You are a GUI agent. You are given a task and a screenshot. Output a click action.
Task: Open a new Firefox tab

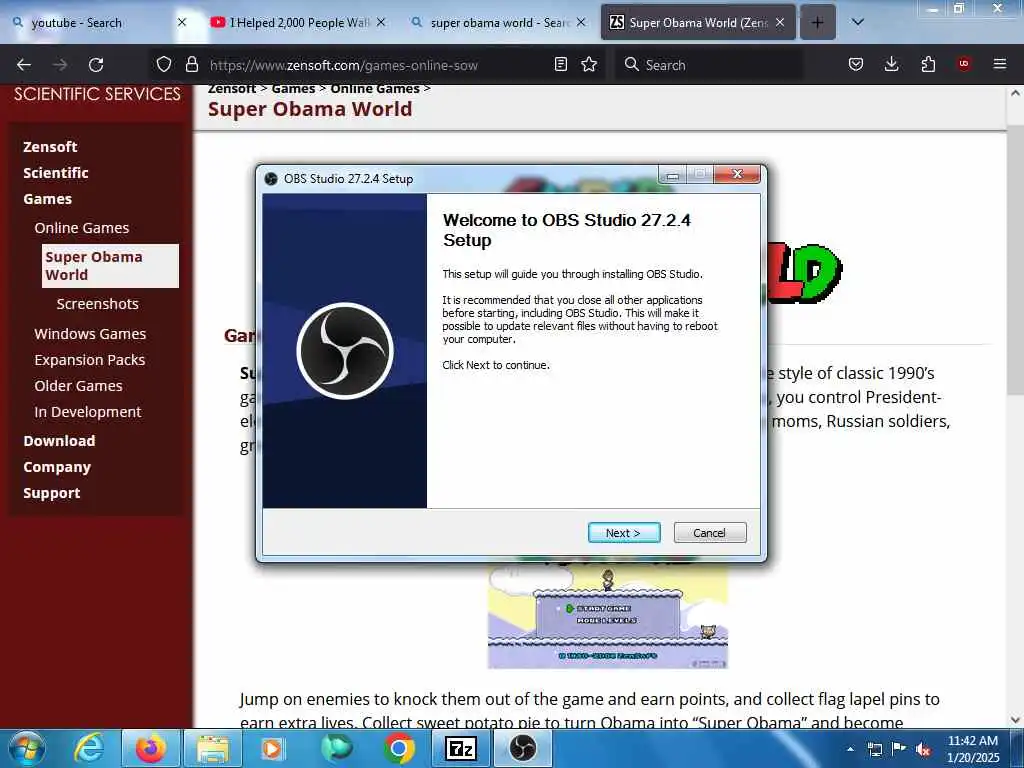pyautogui.click(x=818, y=22)
